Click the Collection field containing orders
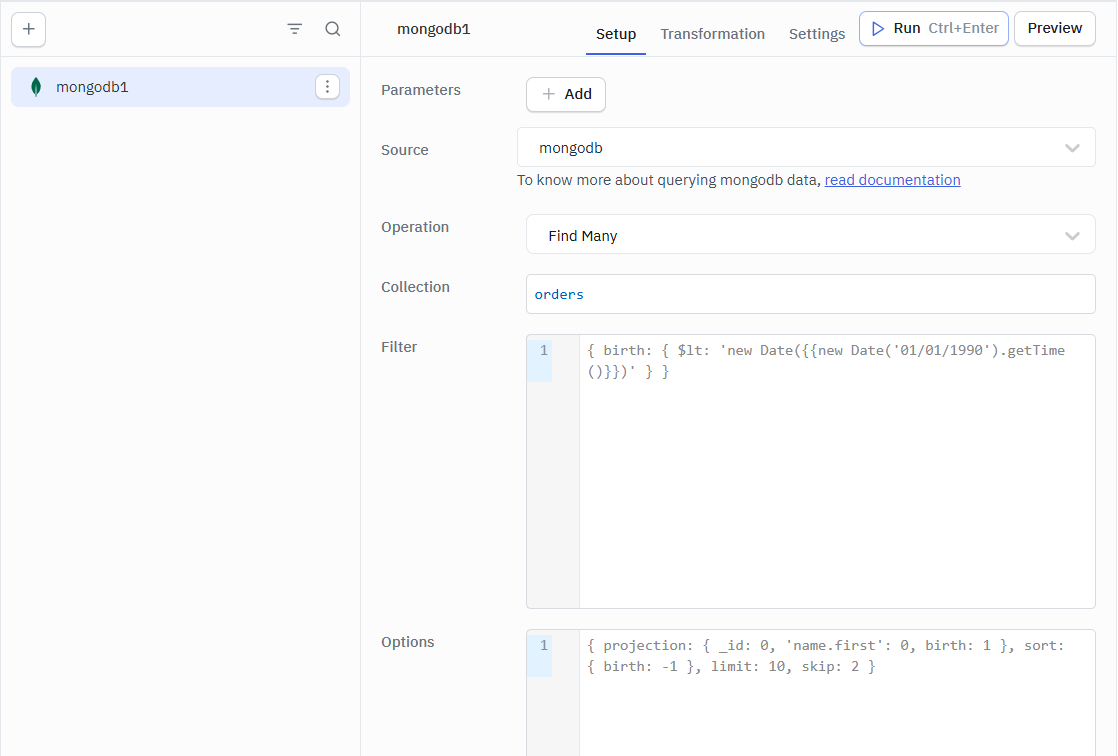This screenshot has height=756, width=1118. click(x=810, y=295)
